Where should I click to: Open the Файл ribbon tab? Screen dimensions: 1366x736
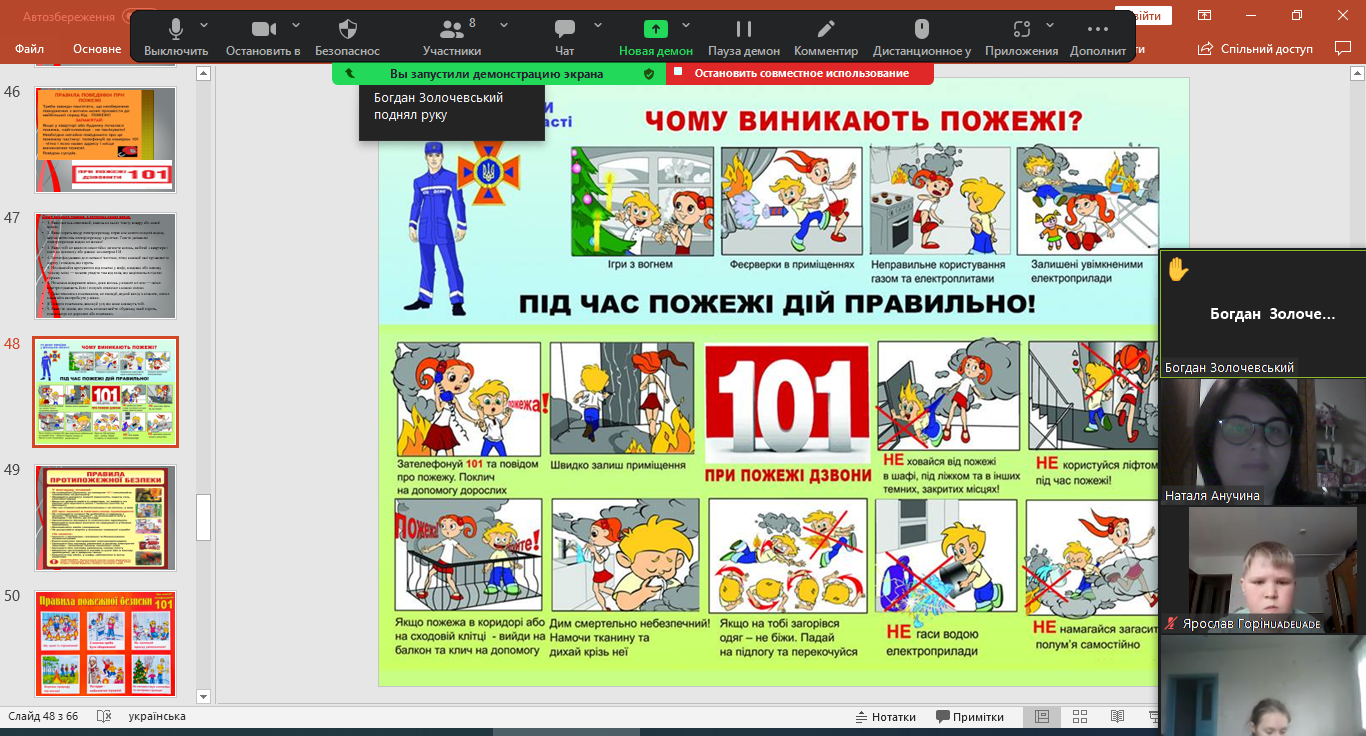pos(29,48)
